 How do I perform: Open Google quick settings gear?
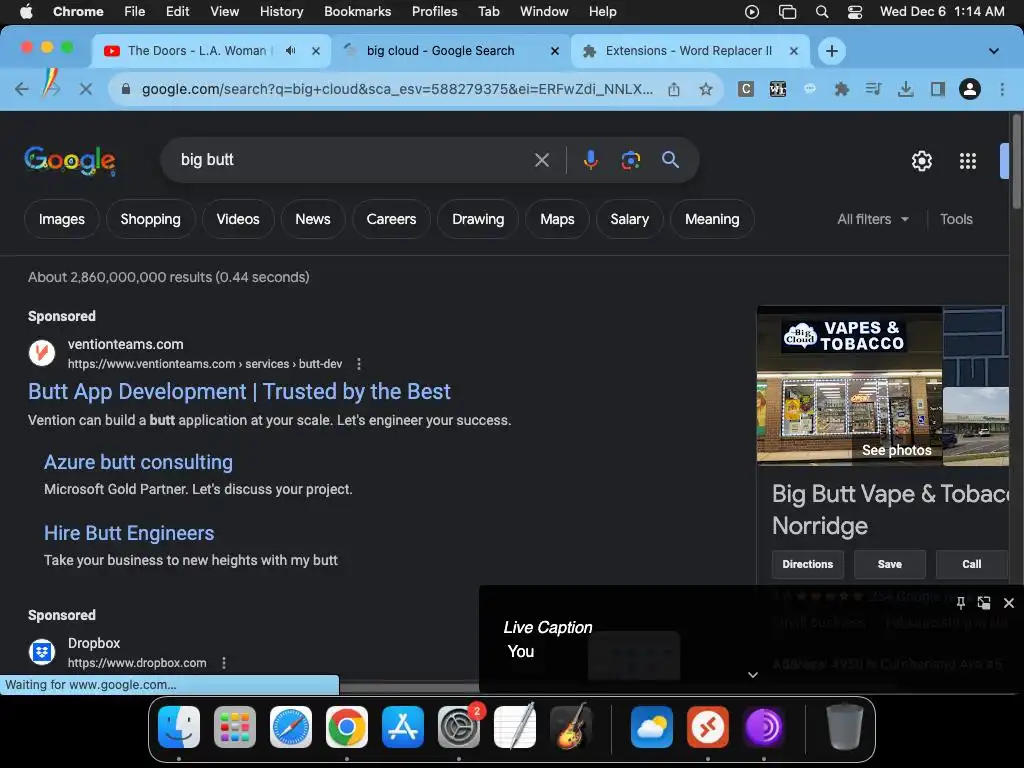pyautogui.click(x=921, y=161)
